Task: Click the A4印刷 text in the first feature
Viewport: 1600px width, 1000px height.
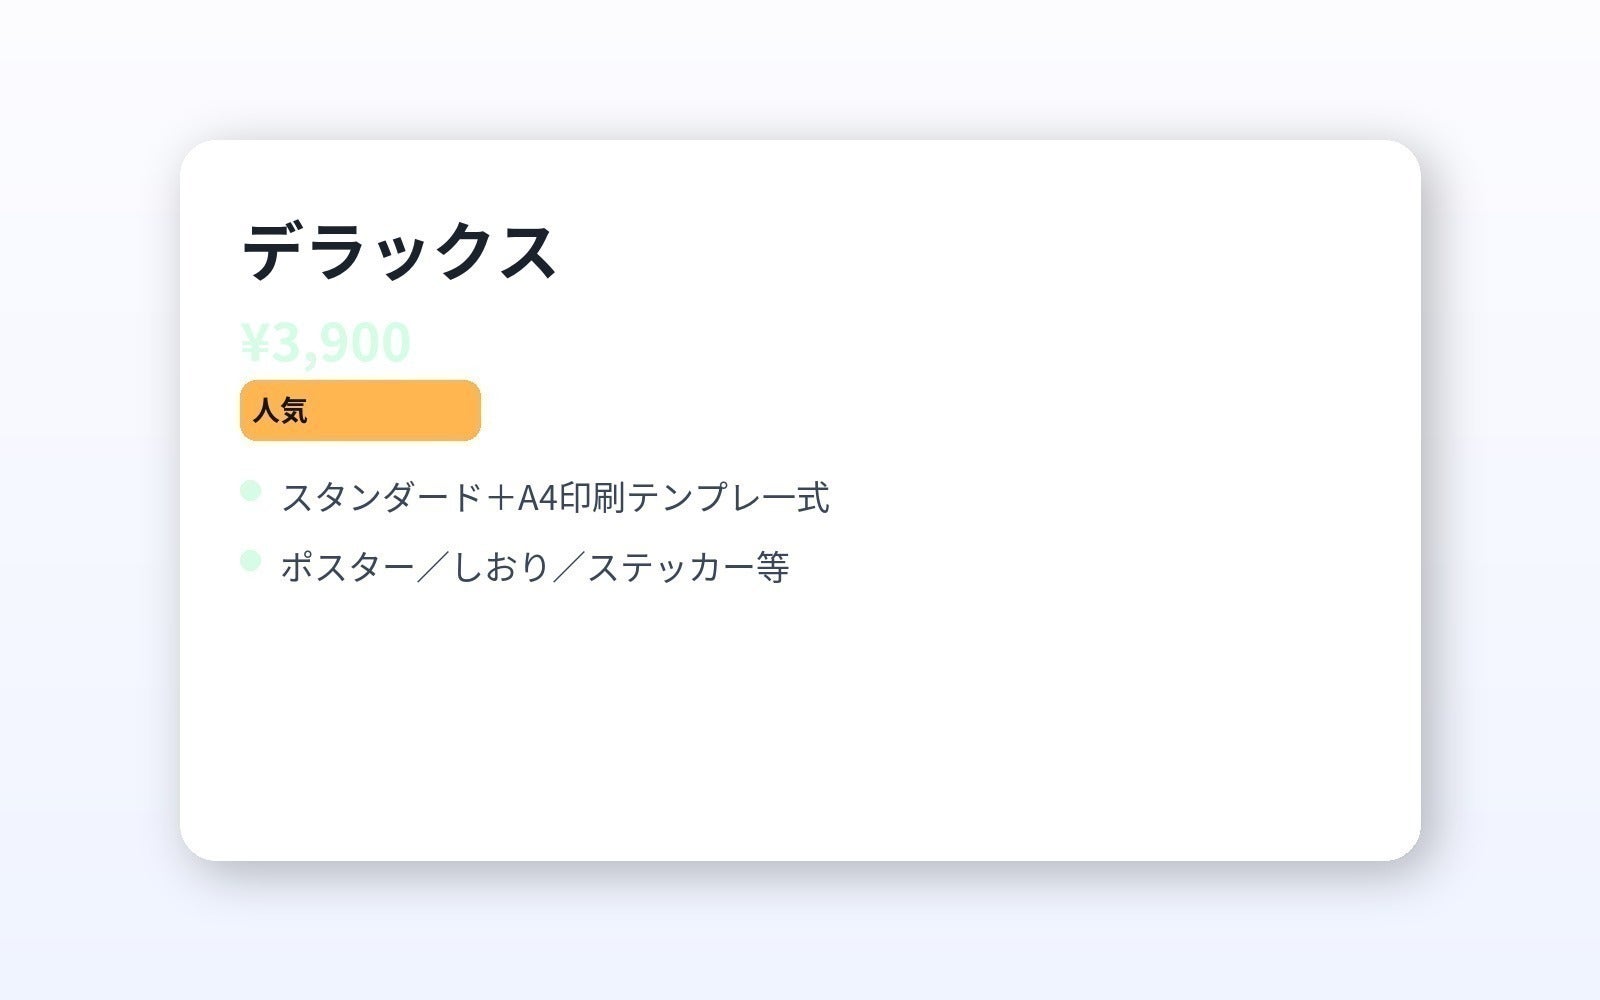Action: (x=570, y=497)
